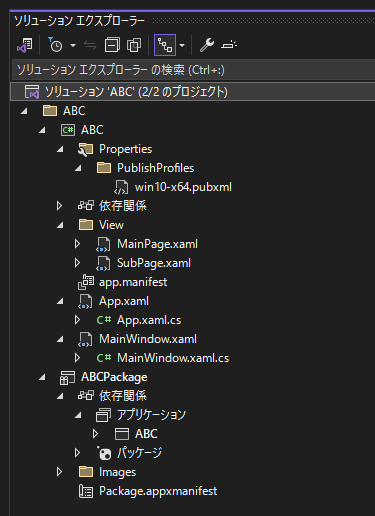
Task: Collapse the App.xaml node
Action: pyautogui.click(x=60, y=301)
